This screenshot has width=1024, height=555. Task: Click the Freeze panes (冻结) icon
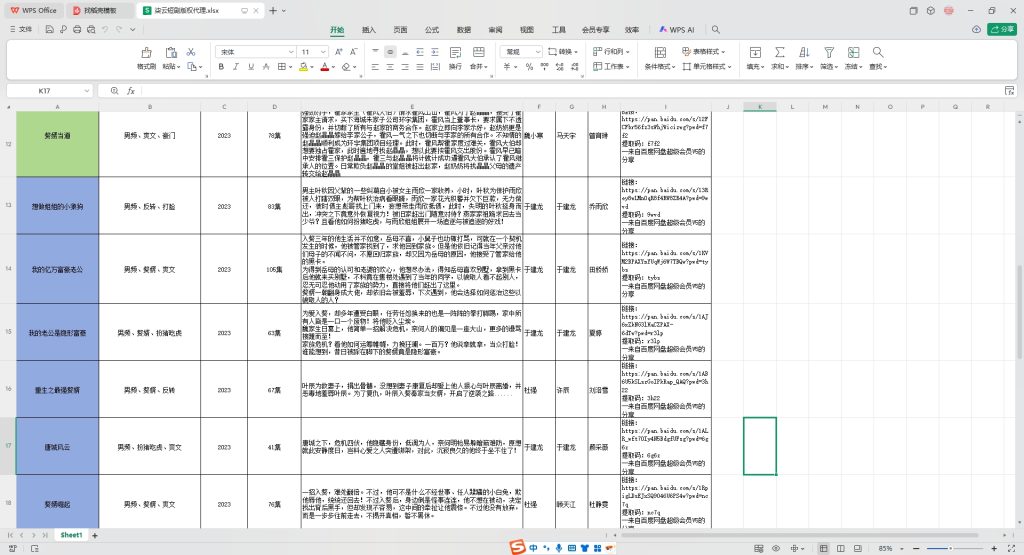pyautogui.click(x=853, y=52)
